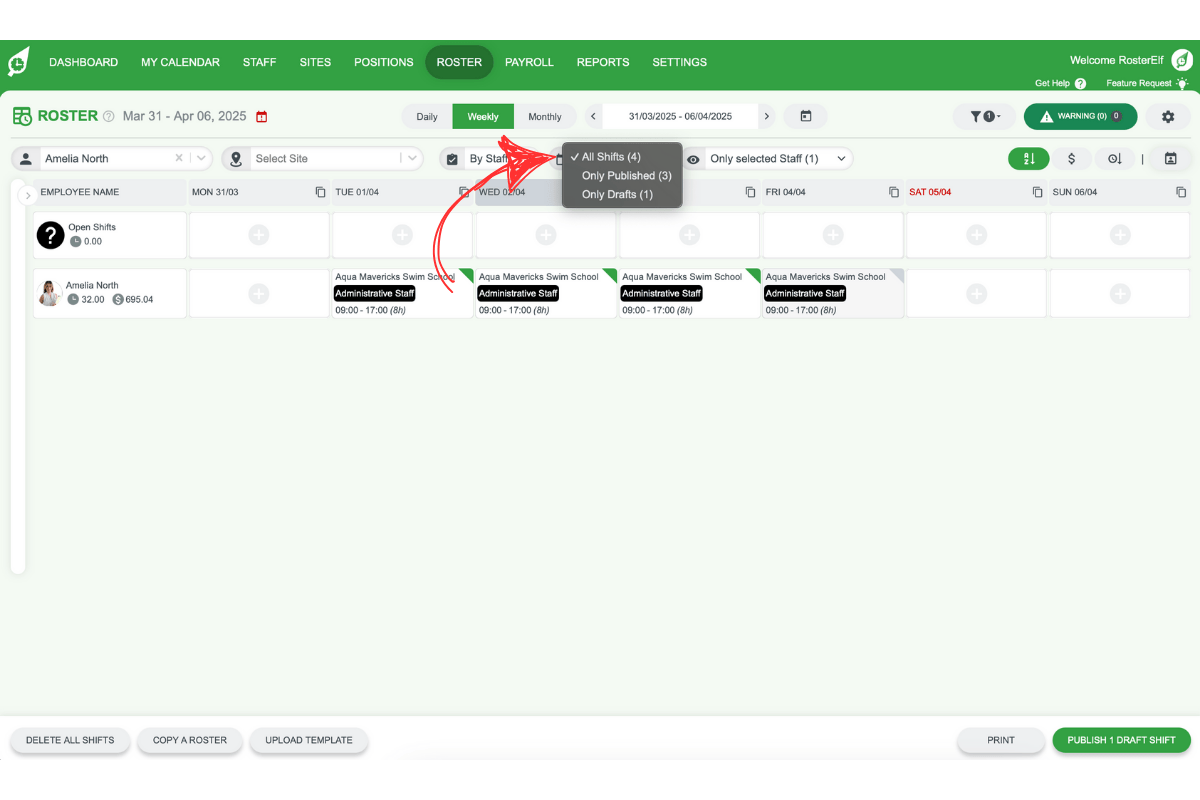Select the green A-Z sort icon
The image size is (1200, 800).
pos(1029,158)
